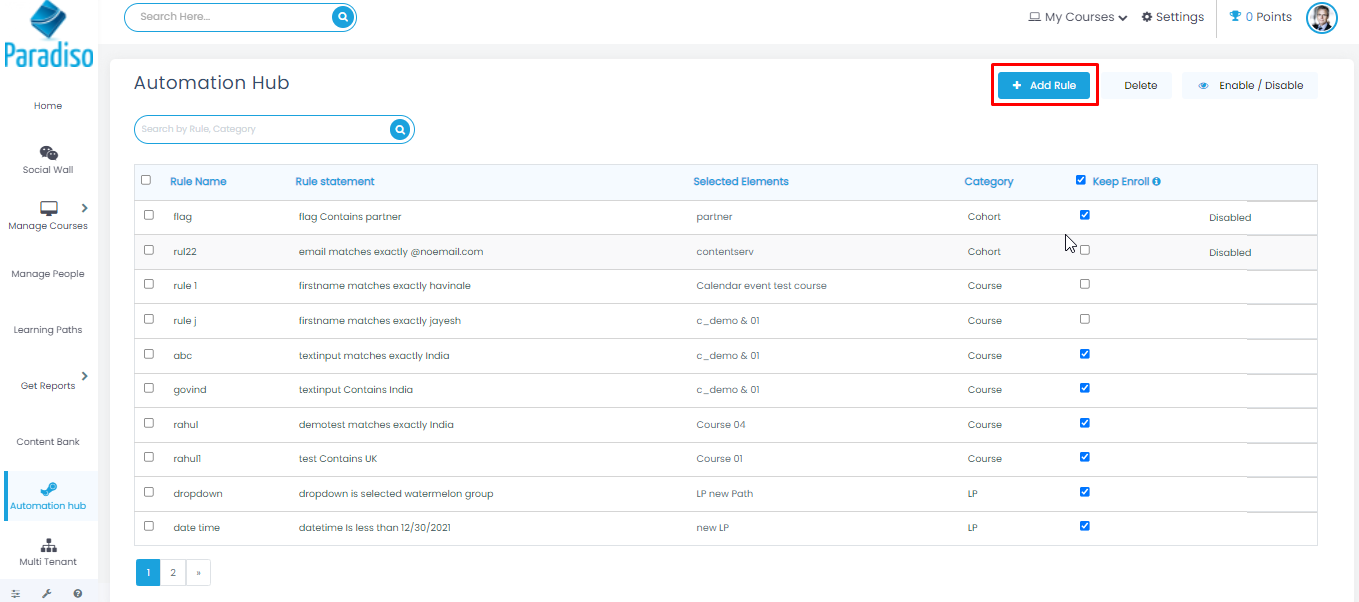Viewport: 1359px width, 602px height.
Task: Open the user profile avatar
Action: pos(1321,17)
